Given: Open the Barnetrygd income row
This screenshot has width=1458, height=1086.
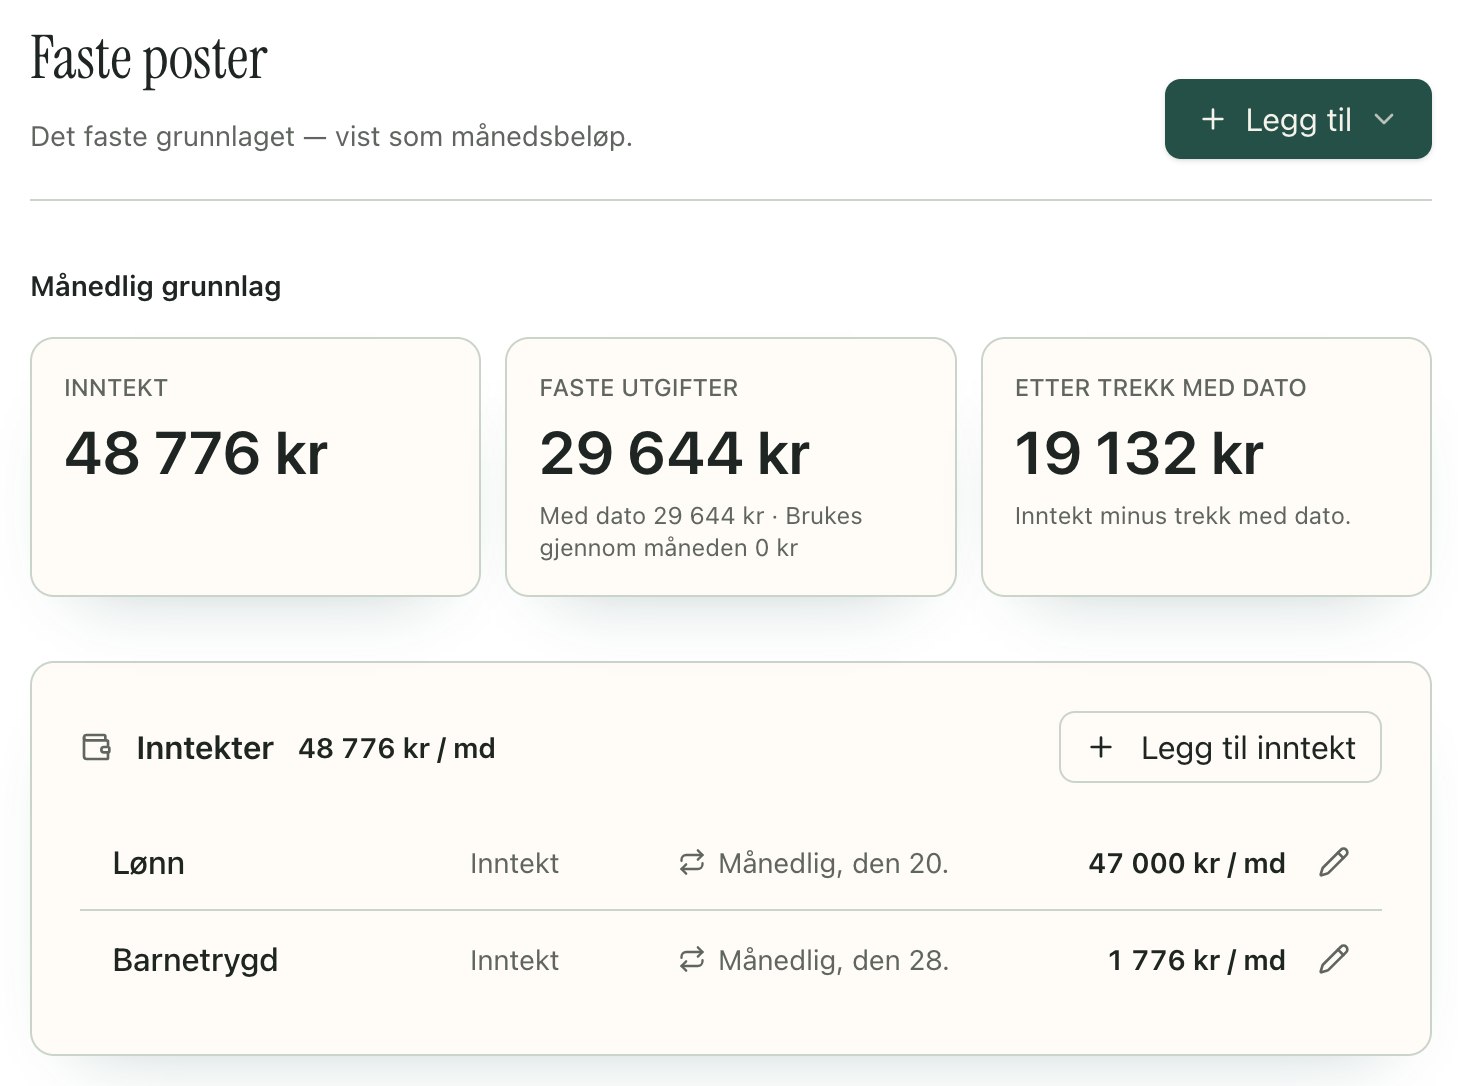Looking at the screenshot, I should [x=731, y=960].
